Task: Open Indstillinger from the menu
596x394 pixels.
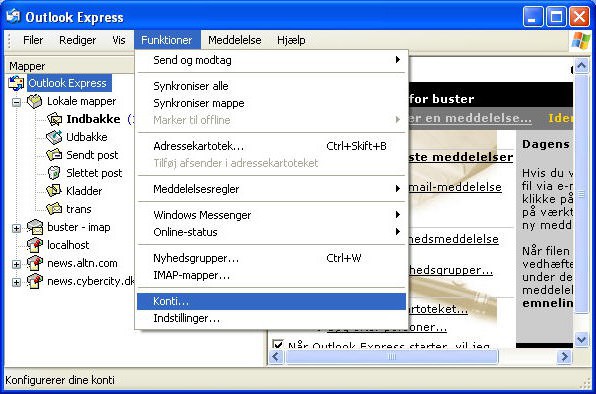Action: [x=271, y=318]
